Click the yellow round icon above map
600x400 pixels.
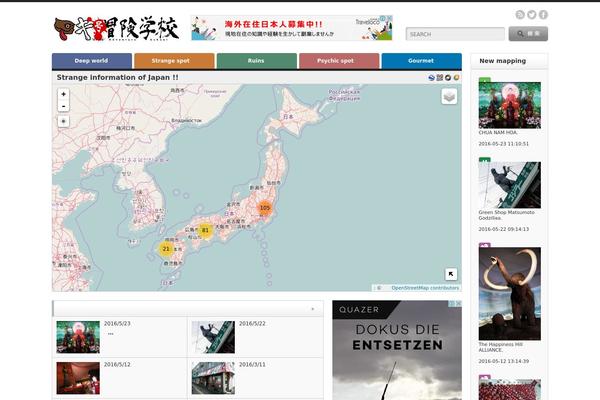point(456,78)
